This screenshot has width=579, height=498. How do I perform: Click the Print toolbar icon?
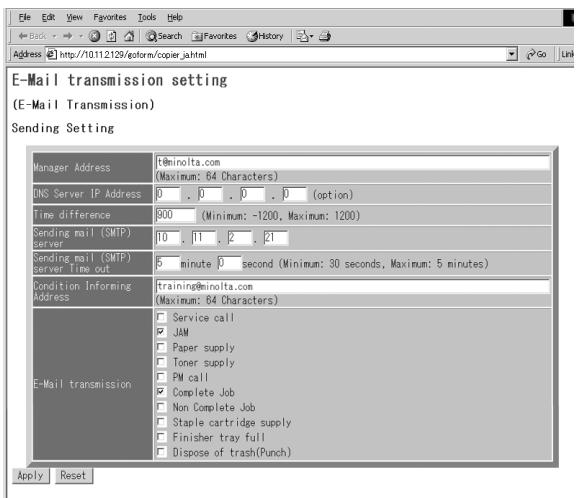[325, 36]
